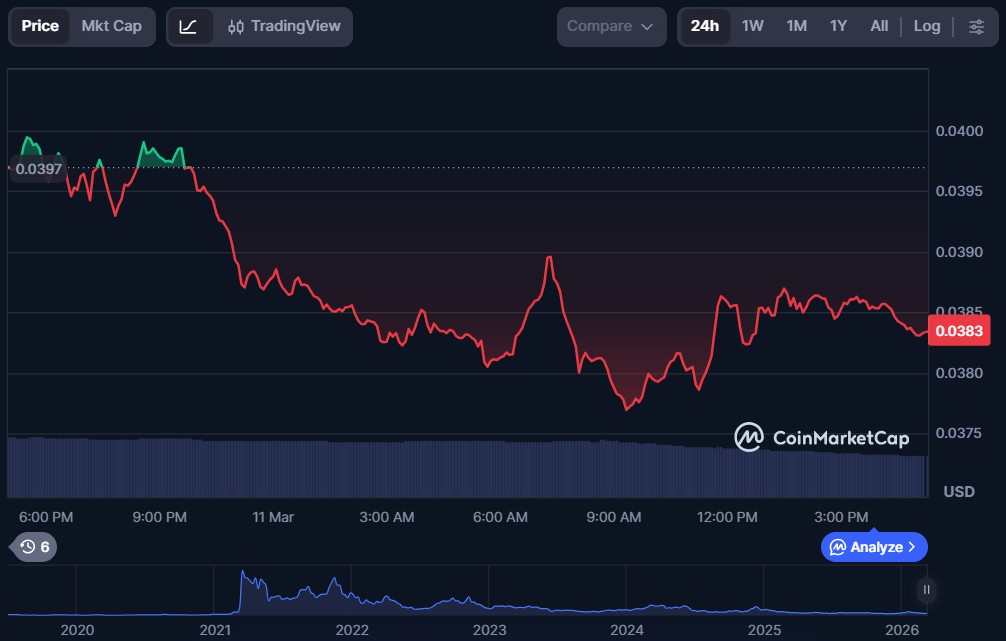Enable Log scale on chart
This screenshot has height=641, width=1006.
click(926, 27)
